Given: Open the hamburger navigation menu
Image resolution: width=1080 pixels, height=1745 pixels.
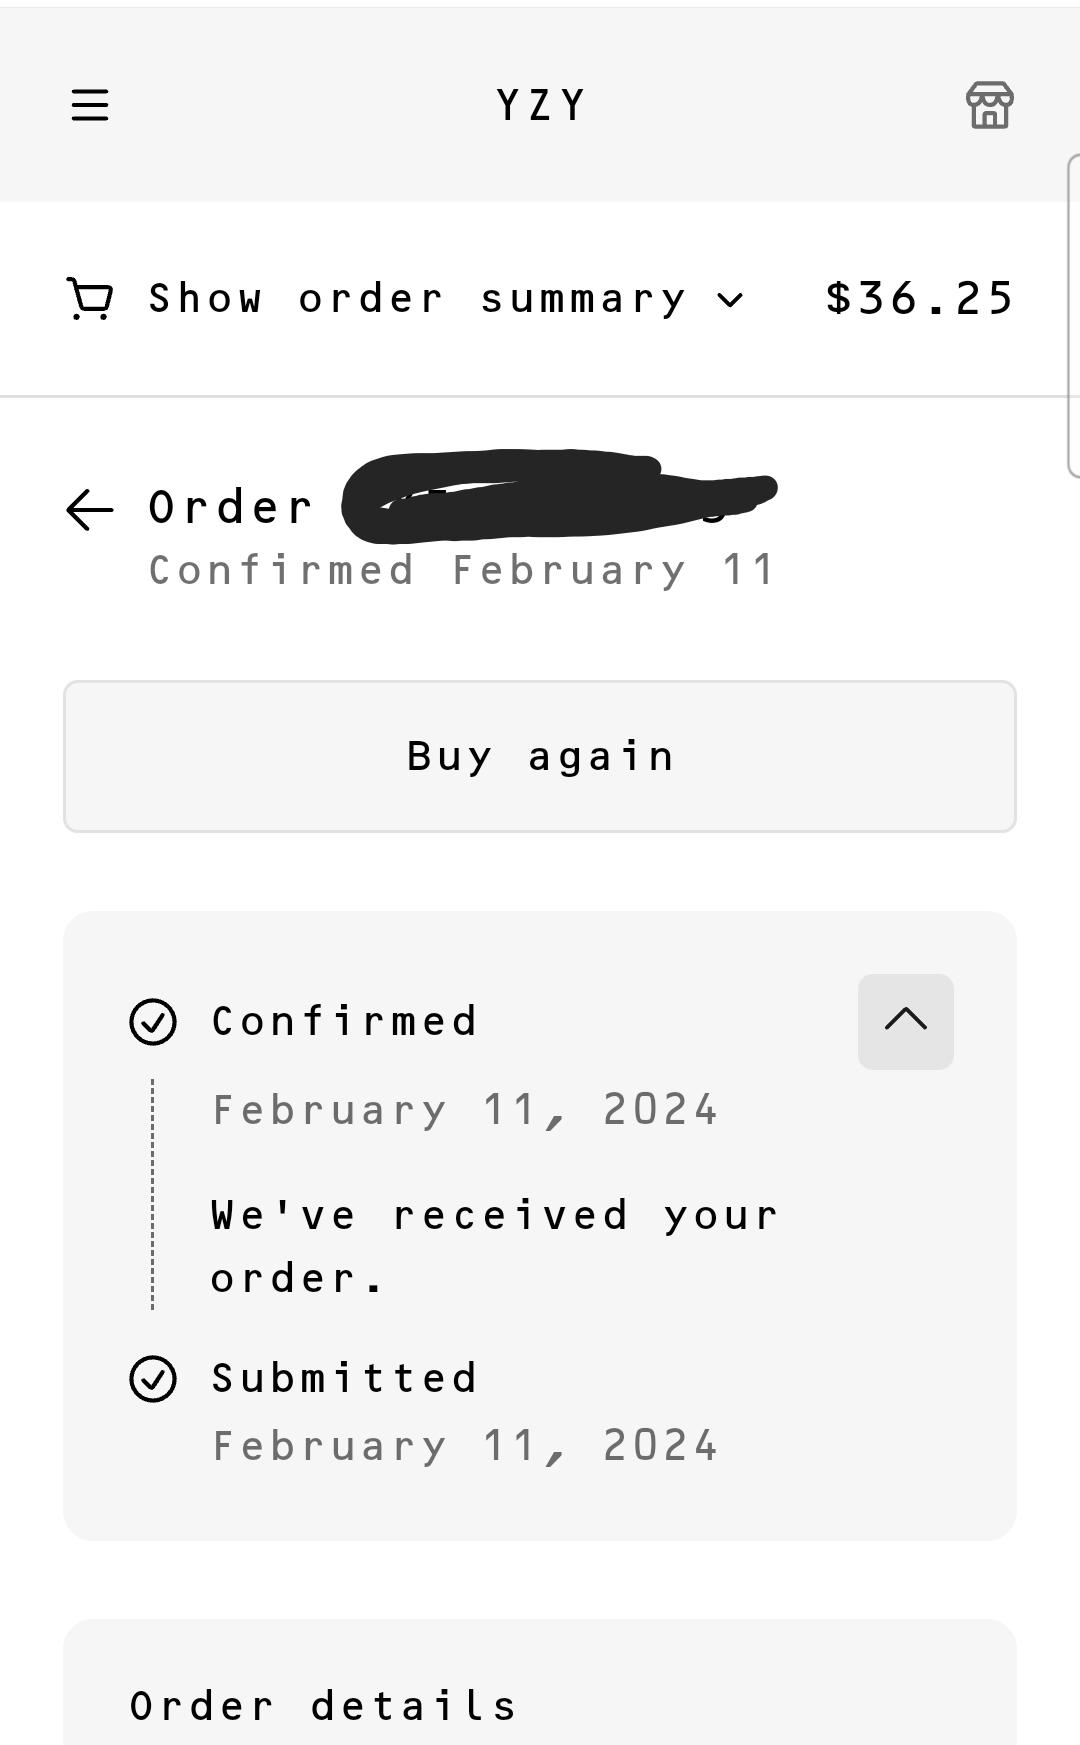Looking at the screenshot, I should [90, 104].
